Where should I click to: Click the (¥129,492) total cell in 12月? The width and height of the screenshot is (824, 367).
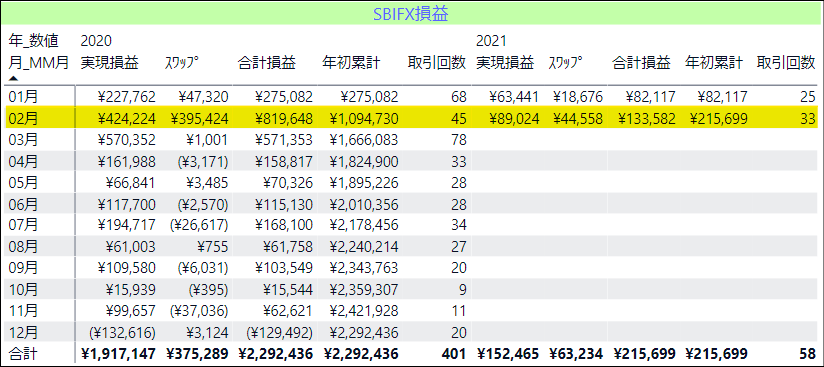click(x=280, y=333)
